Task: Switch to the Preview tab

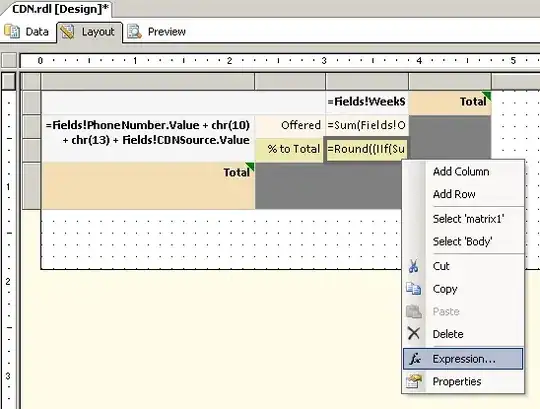Action: (x=157, y=32)
